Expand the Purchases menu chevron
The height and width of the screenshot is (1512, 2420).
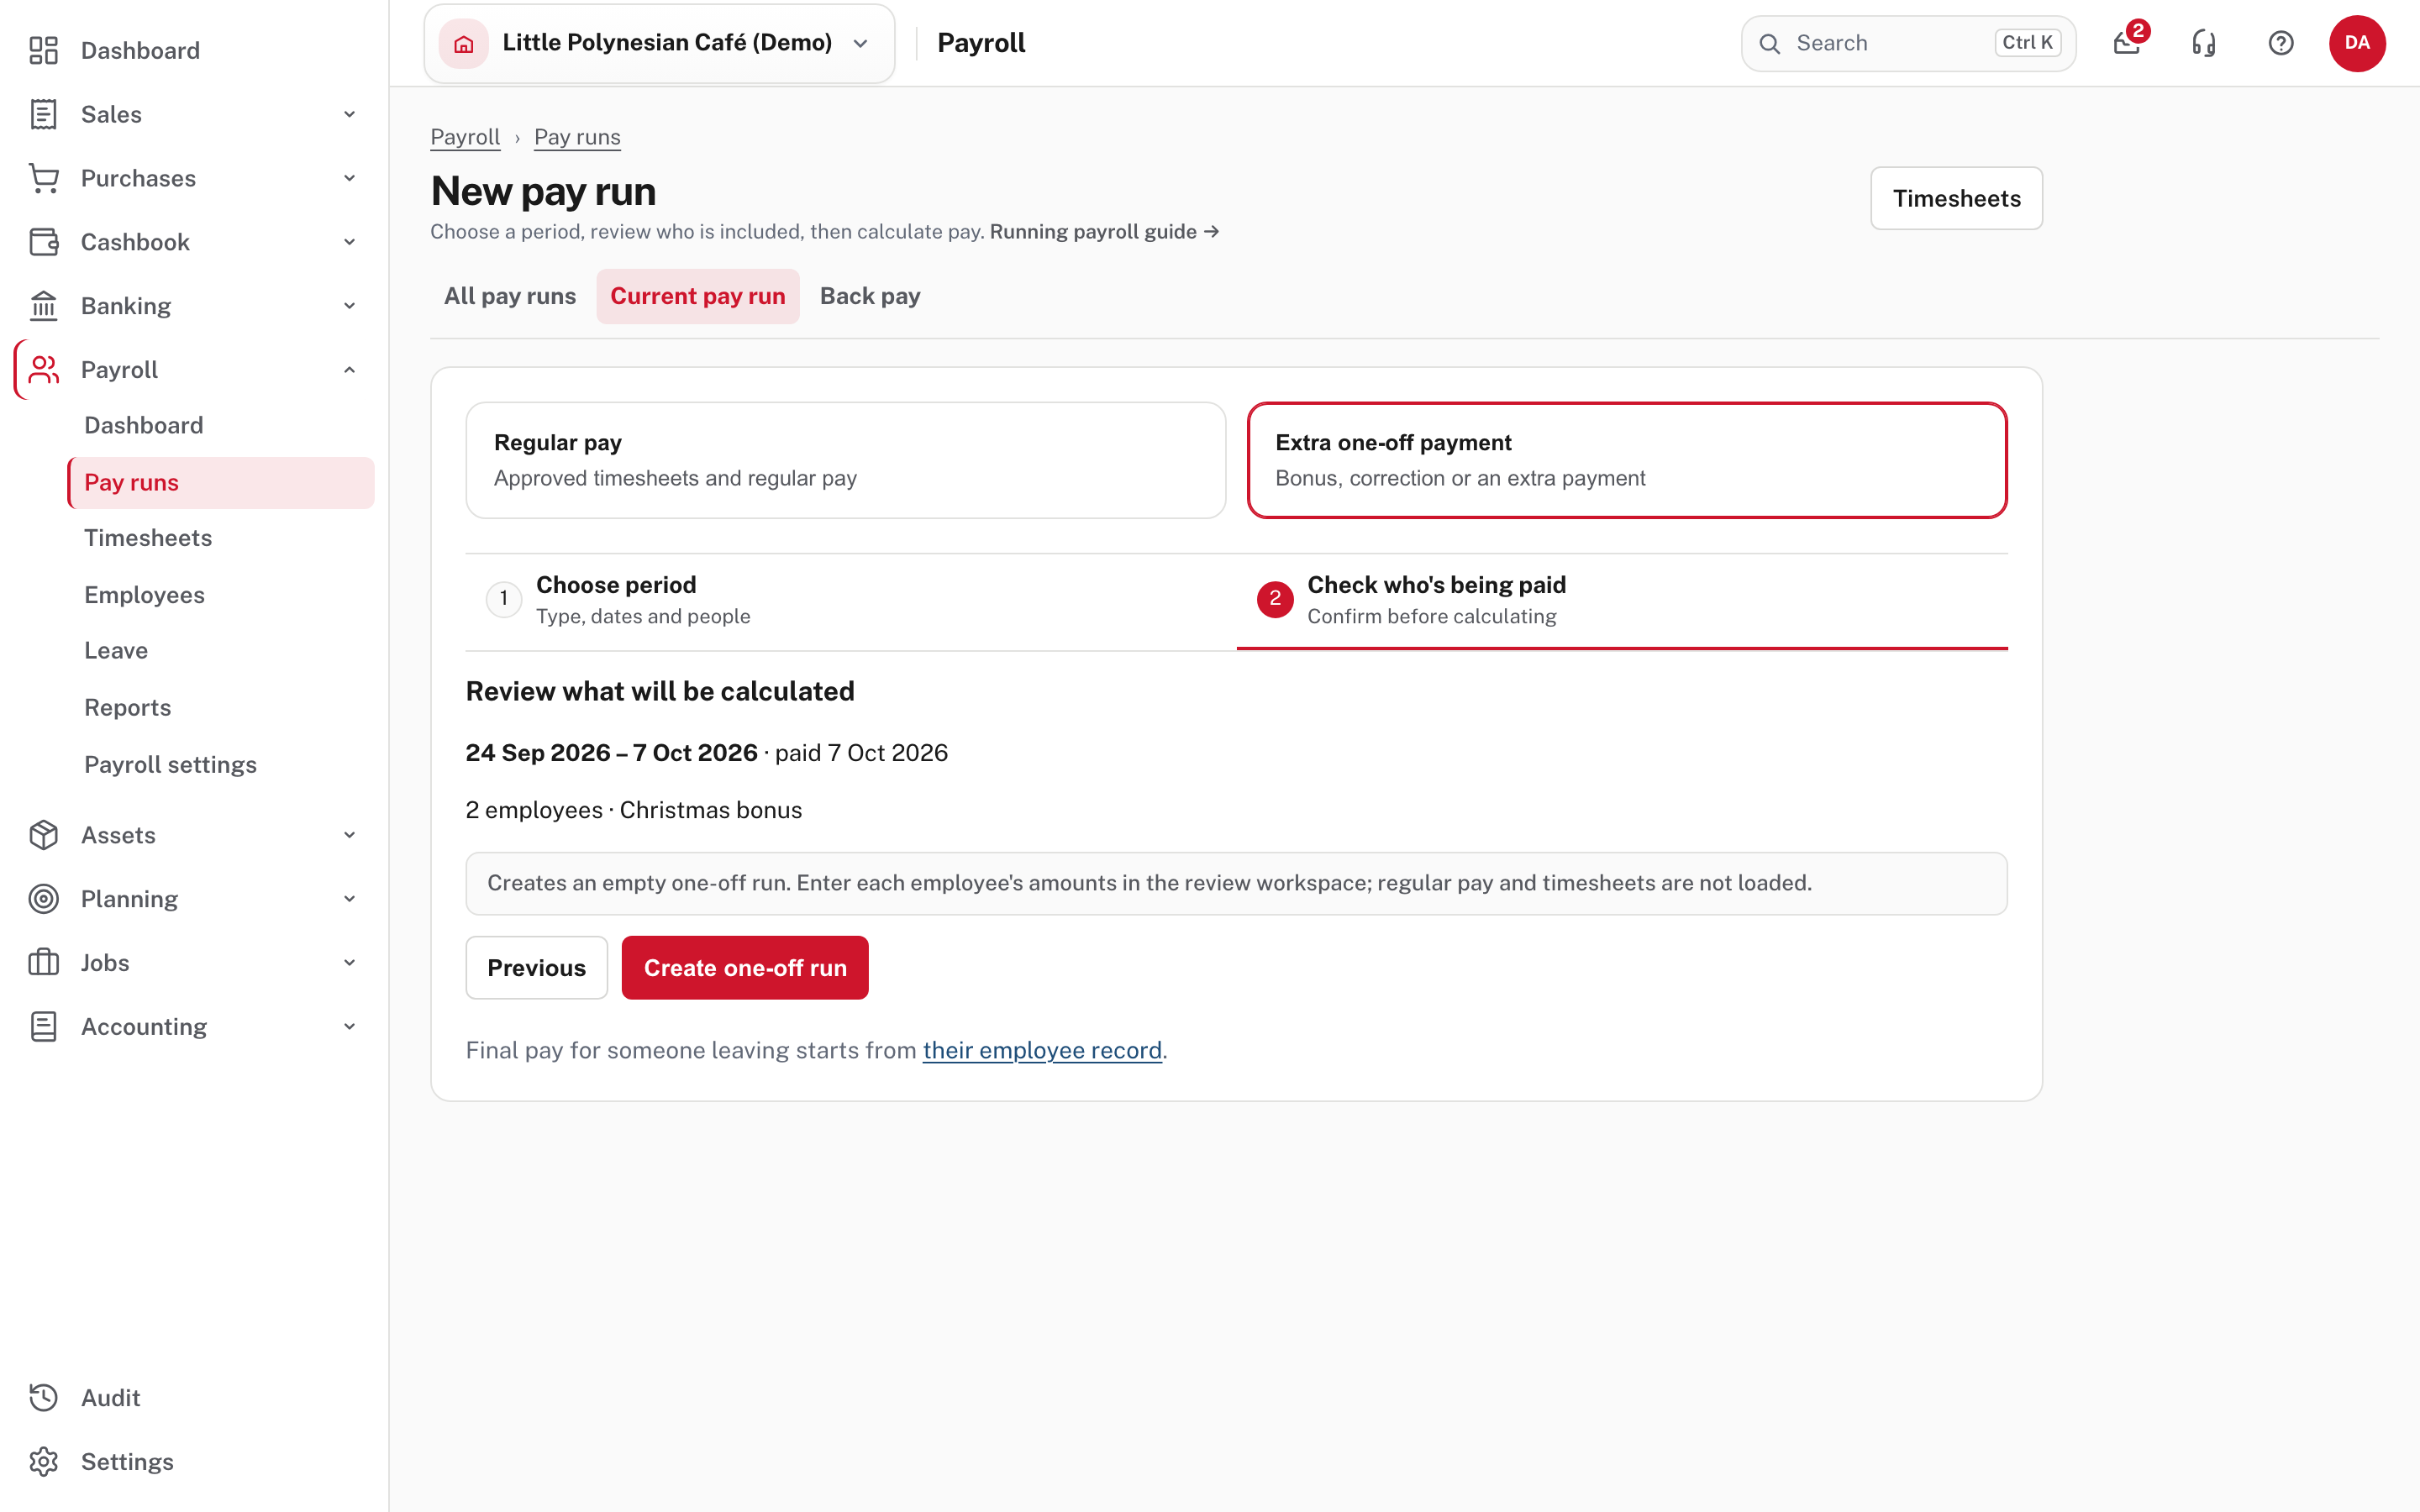[x=350, y=178]
